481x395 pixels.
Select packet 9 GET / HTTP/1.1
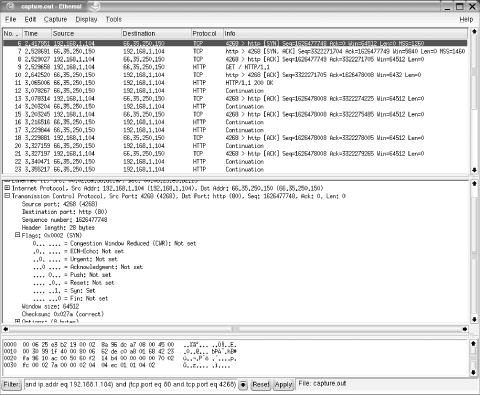click(235, 67)
